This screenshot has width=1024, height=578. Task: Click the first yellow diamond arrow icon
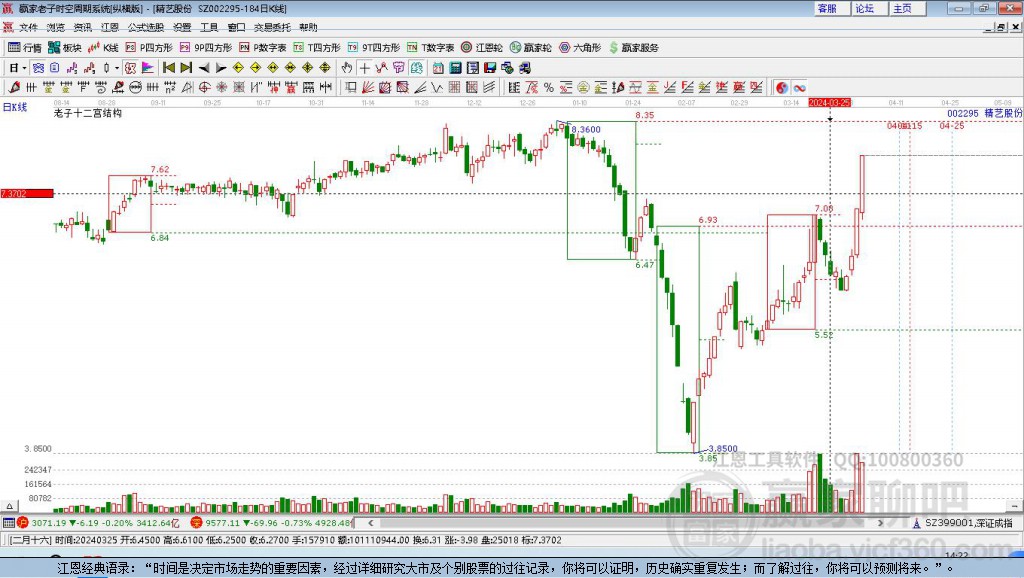238,68
